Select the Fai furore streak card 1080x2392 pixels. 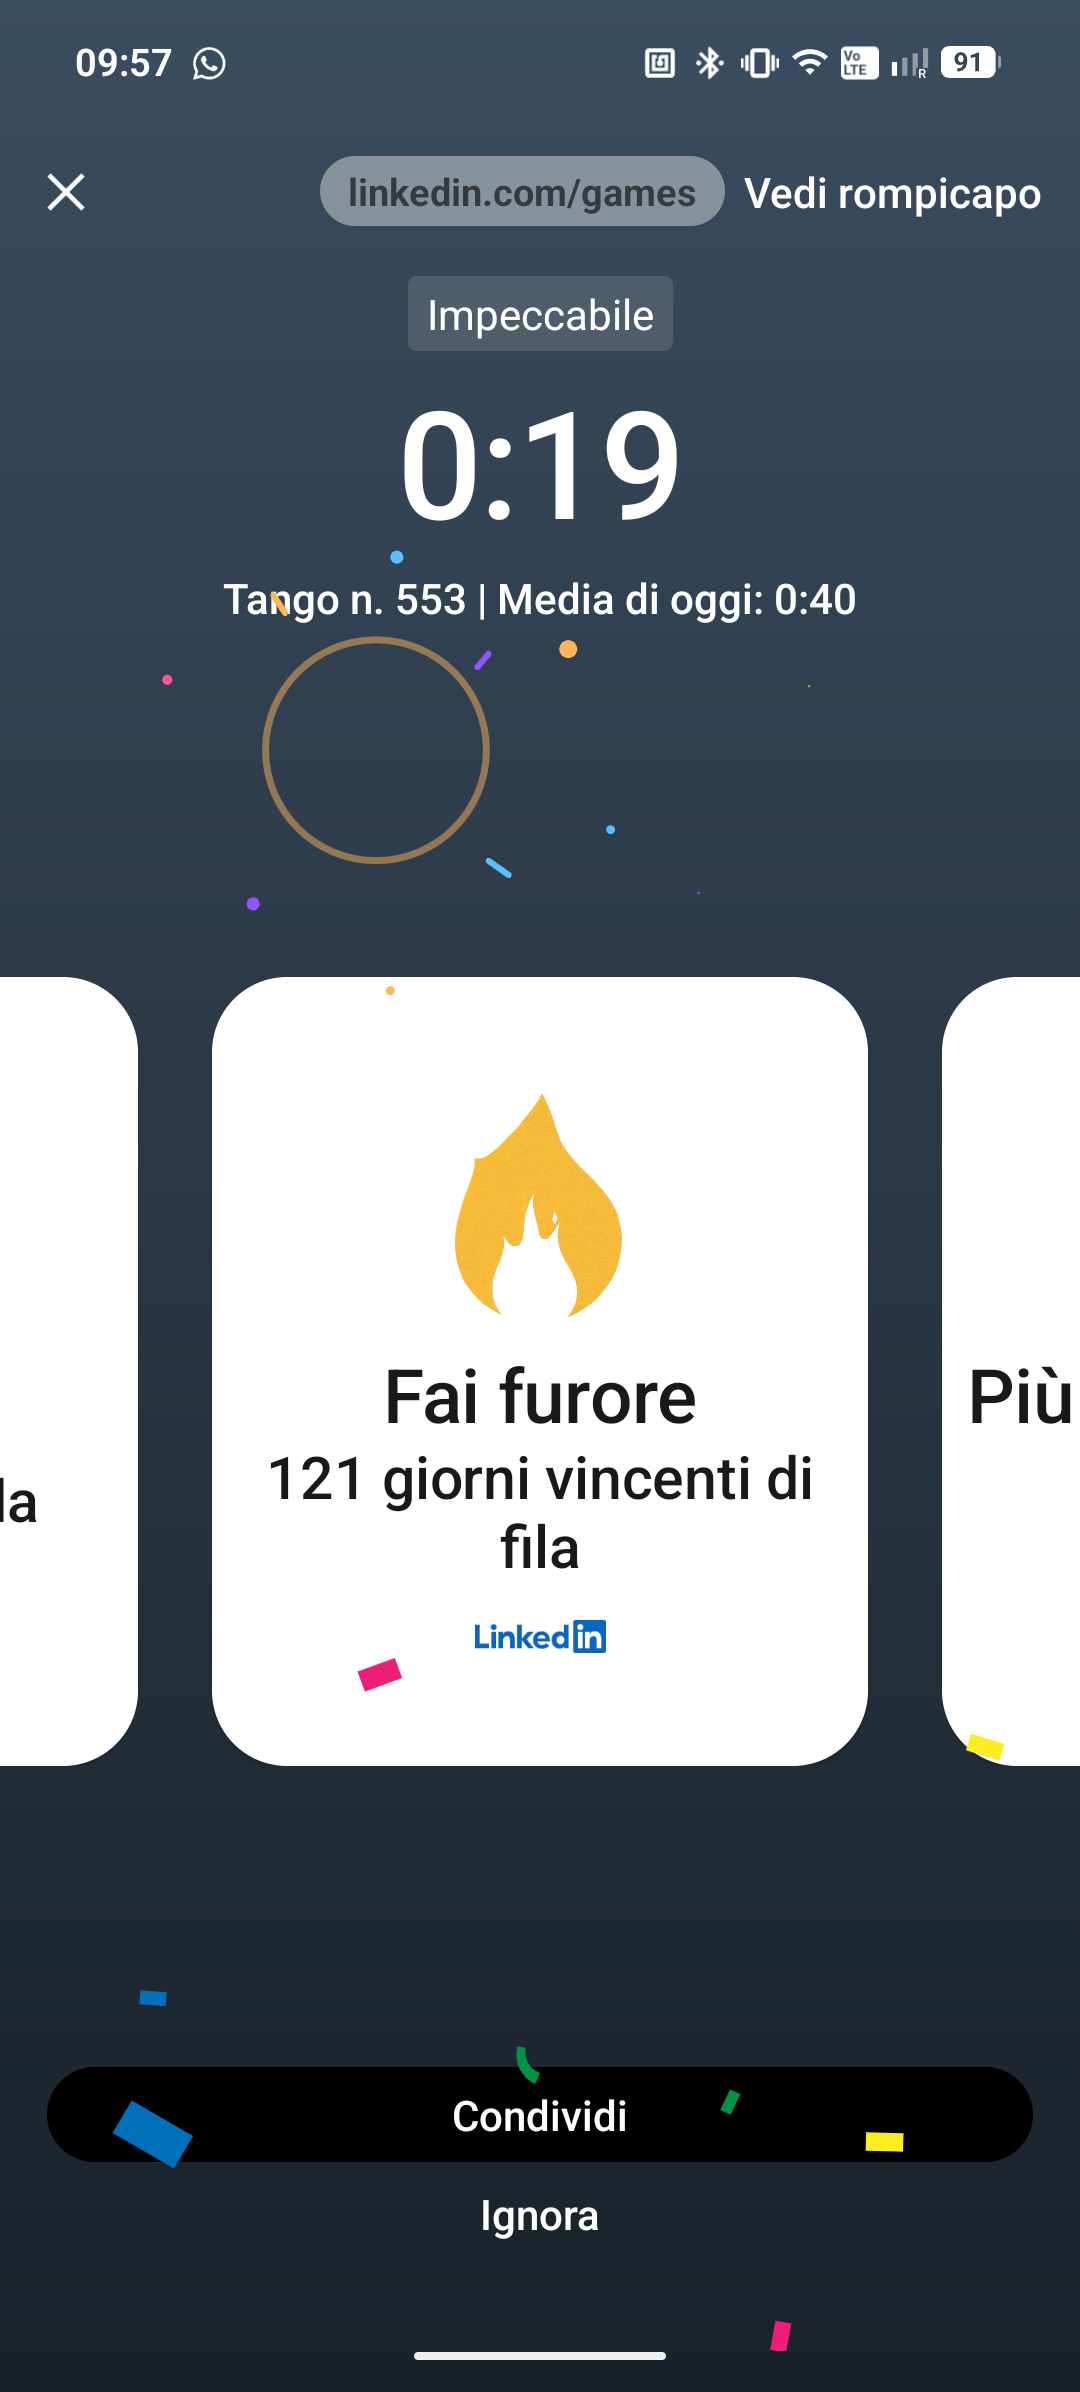[x=540, y=1371]
